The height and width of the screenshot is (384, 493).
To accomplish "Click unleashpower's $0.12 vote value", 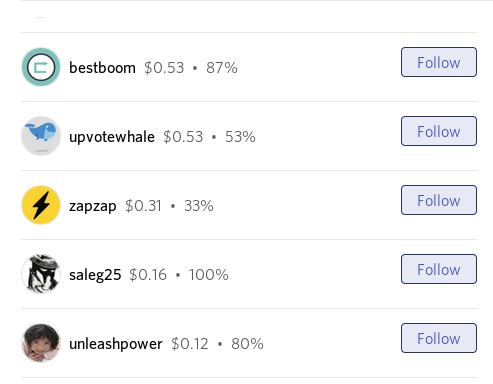I will click(x=190, y=344).
